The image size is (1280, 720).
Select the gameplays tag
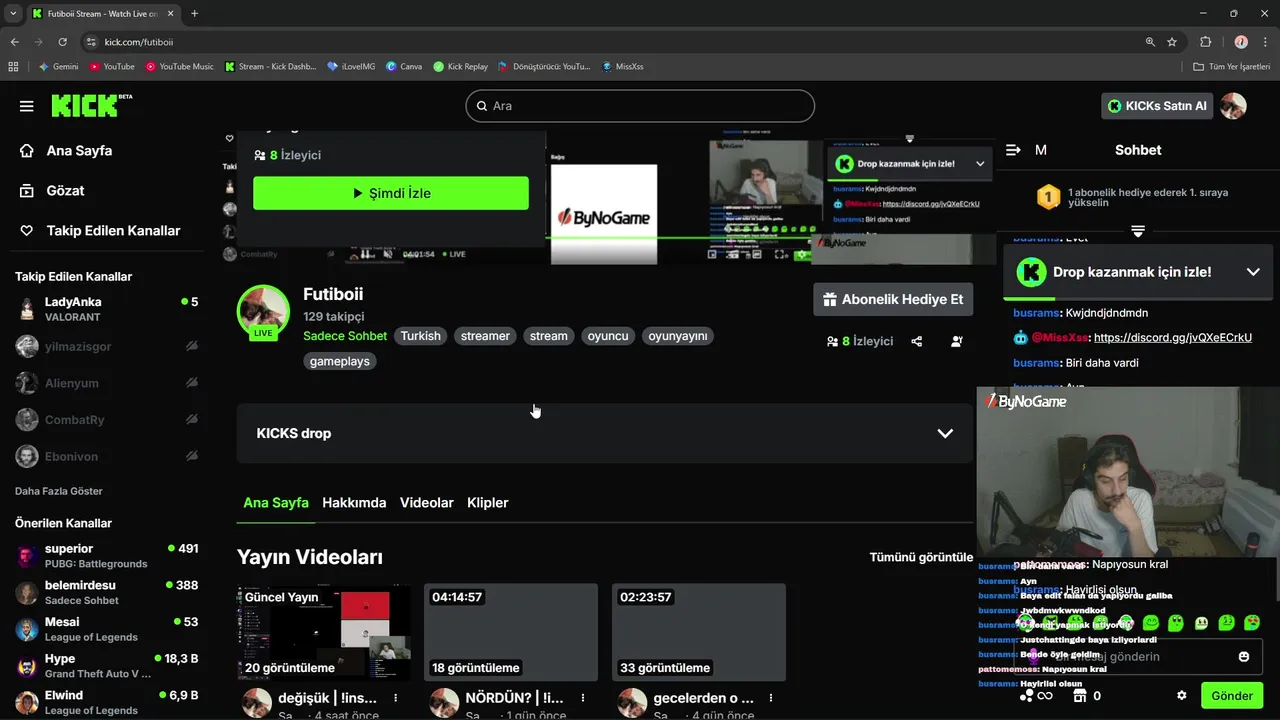340,361
